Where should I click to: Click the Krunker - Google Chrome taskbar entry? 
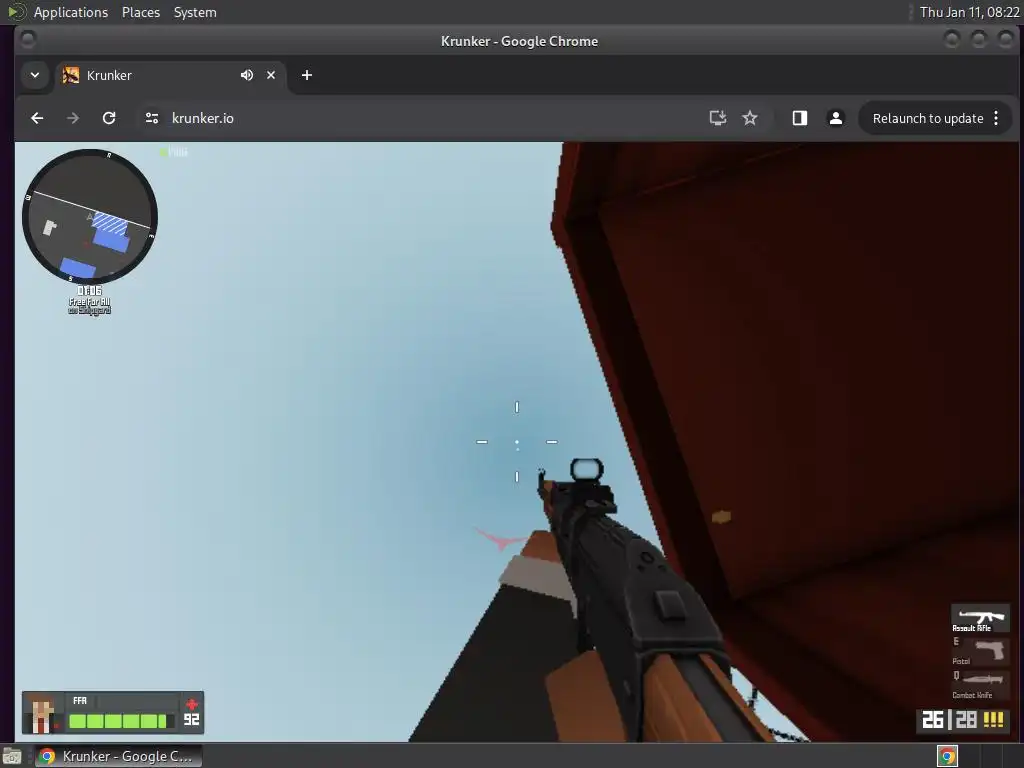(118, 756)
